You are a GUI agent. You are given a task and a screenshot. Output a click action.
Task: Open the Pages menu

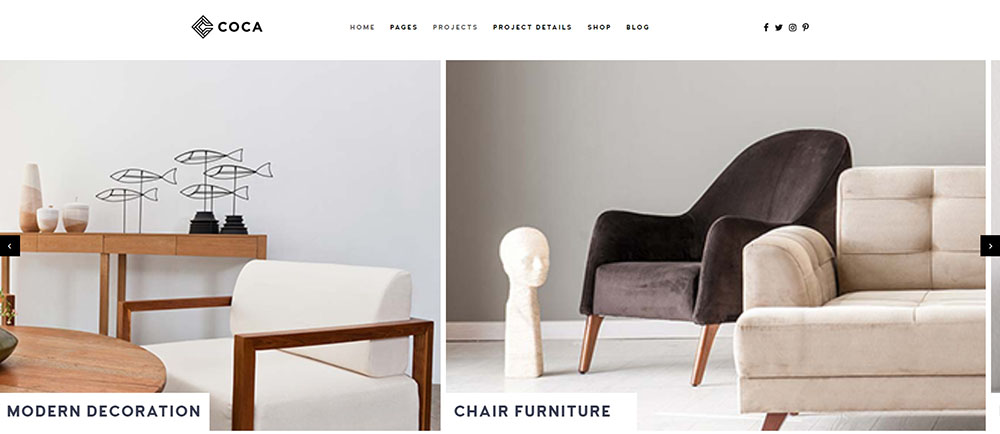pos(404,27)
